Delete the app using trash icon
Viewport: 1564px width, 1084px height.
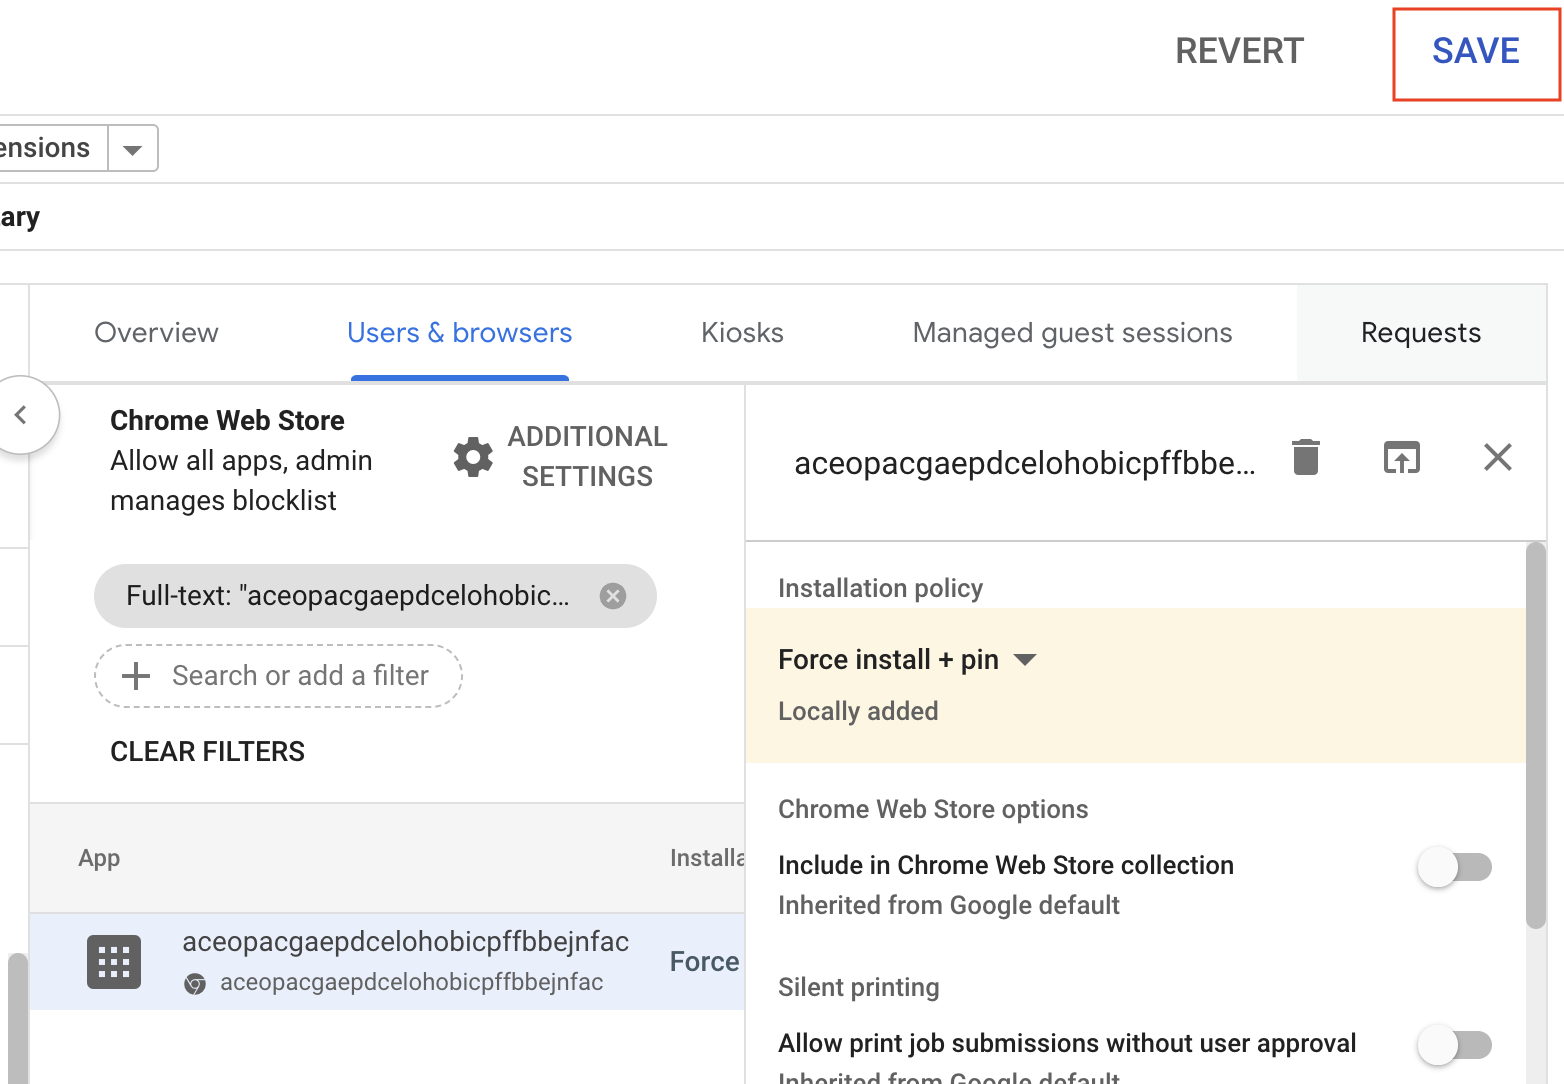coord(1306,457)
